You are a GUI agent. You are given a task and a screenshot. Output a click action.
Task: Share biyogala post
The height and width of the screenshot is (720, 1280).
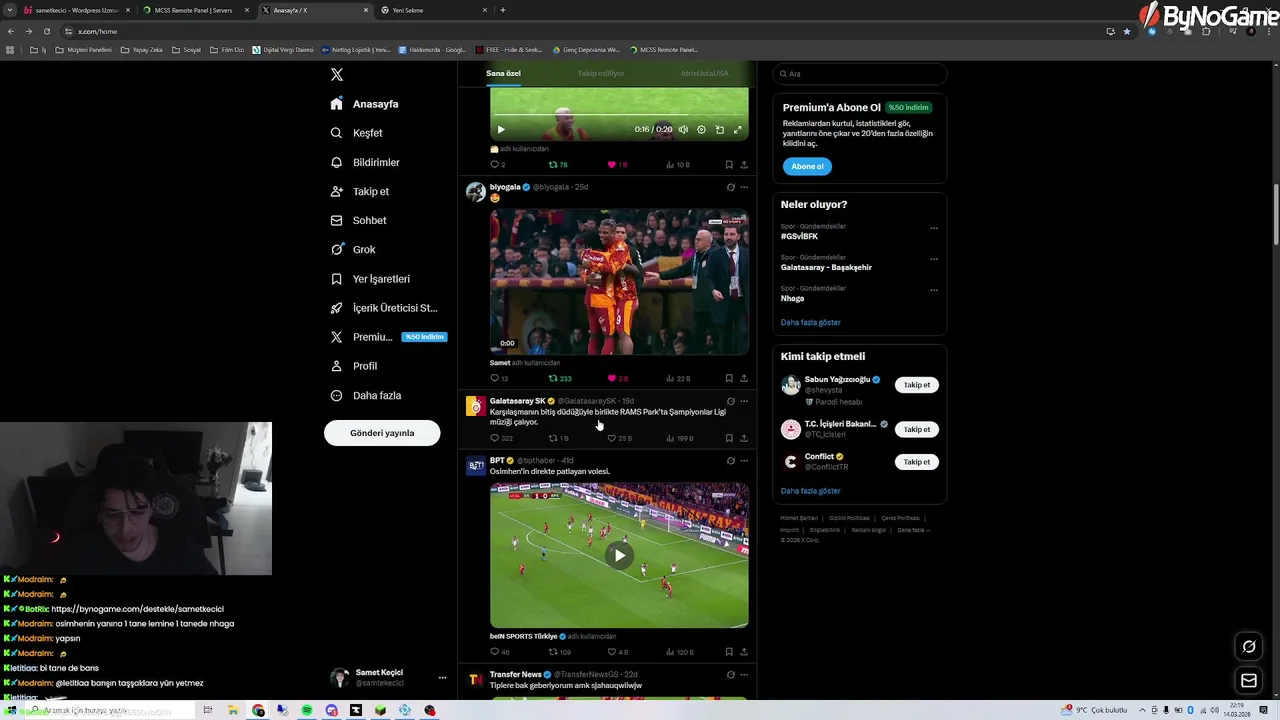[744, 378]
